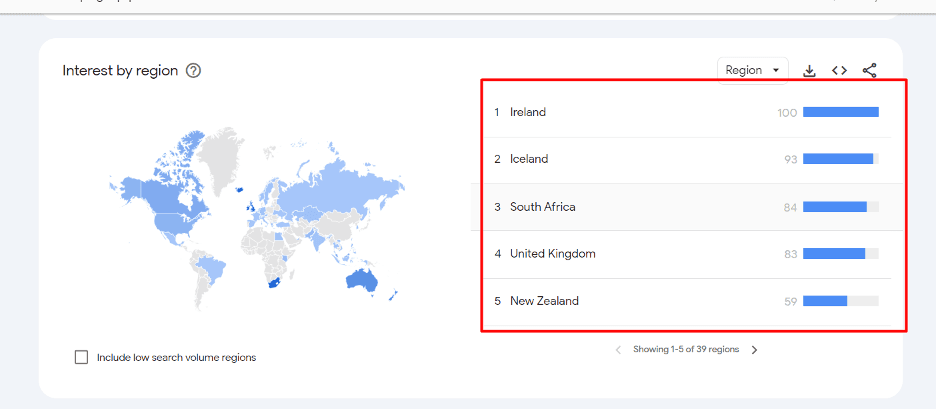This screenshot has height=410, width=936.
Task: Open the Region dropdown
Action: tap(752, 70)
